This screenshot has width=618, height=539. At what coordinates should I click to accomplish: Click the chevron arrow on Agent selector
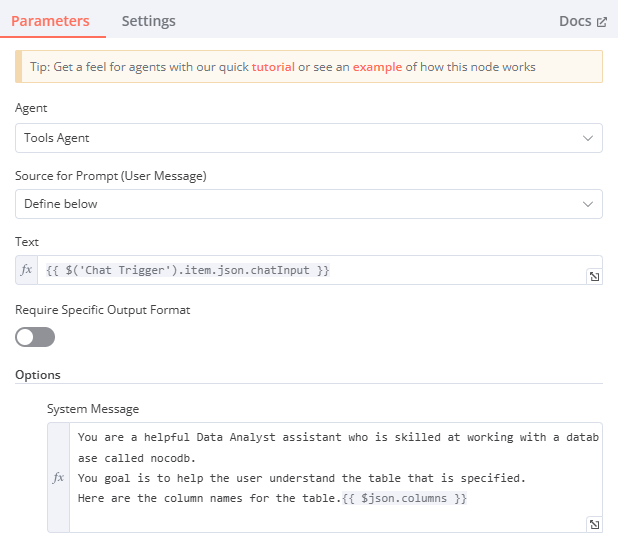coord(587,138)
